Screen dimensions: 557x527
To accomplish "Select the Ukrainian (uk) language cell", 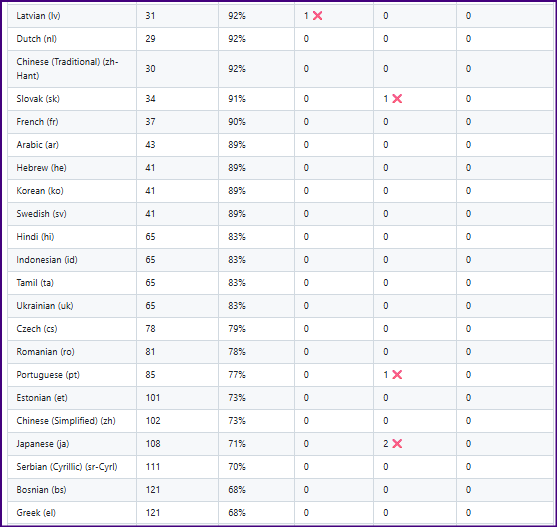I will [x=72, y=306].
